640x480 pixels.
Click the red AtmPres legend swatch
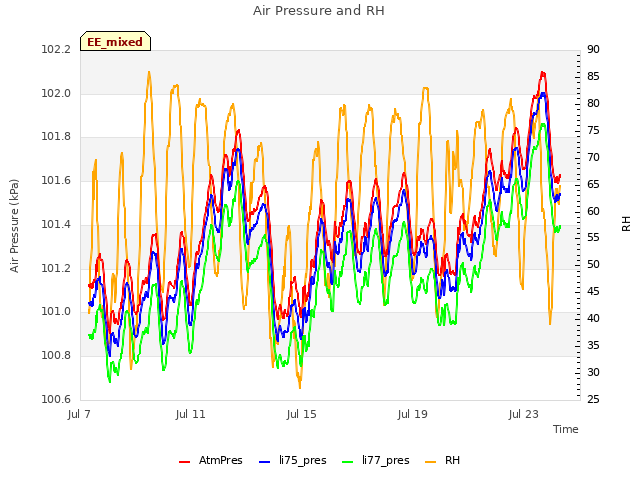click(184, 462)
